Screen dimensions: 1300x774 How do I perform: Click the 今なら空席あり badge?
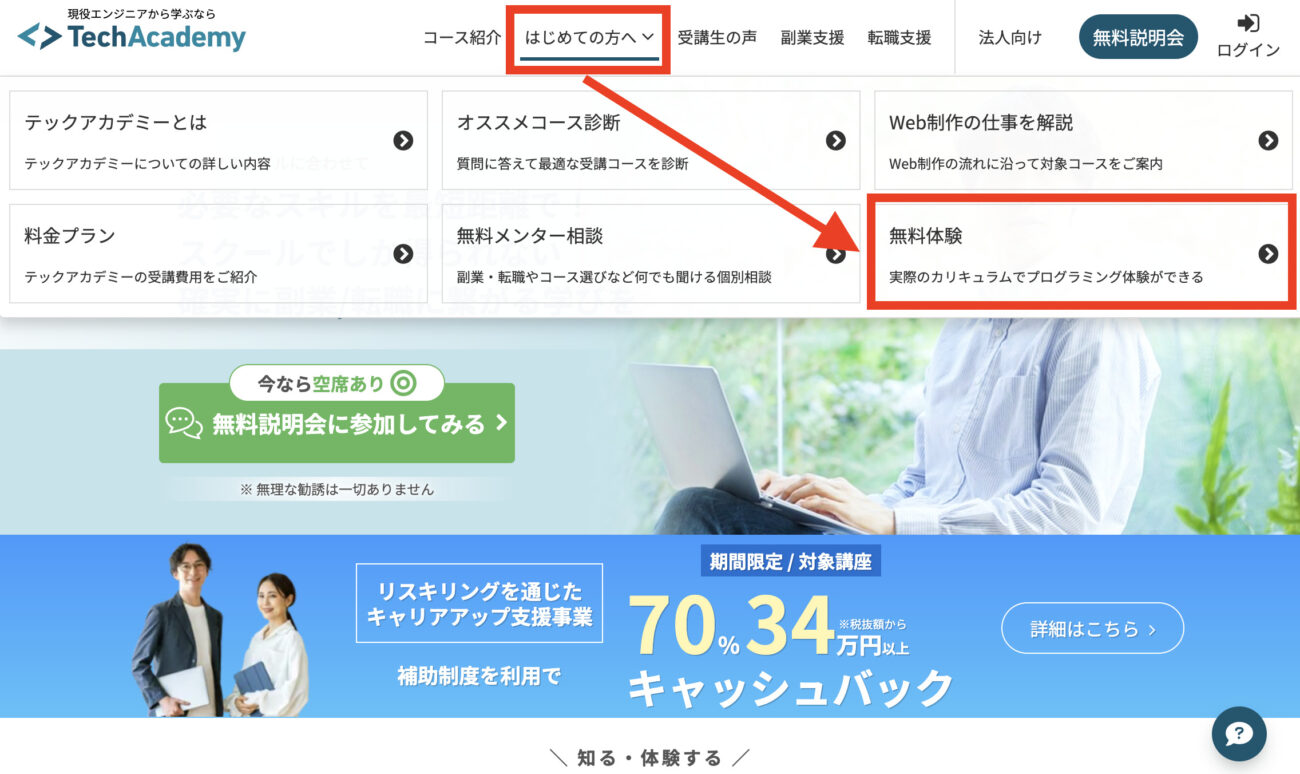pyautogui.click(x=337, y=383)
